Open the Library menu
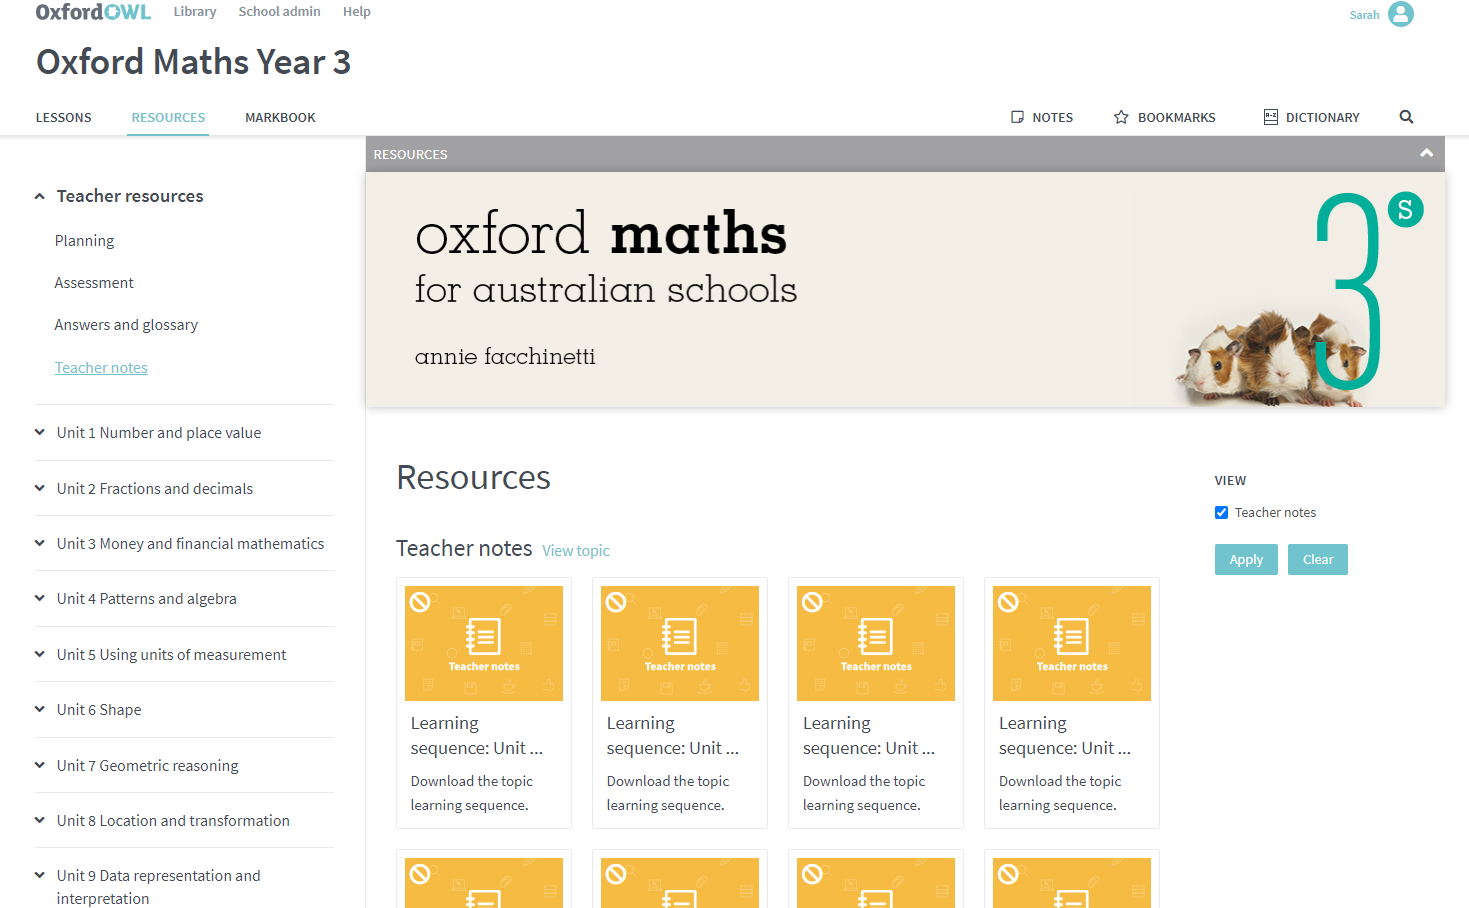This screenshot has width=1469, height=908. [x=195, y=12]
